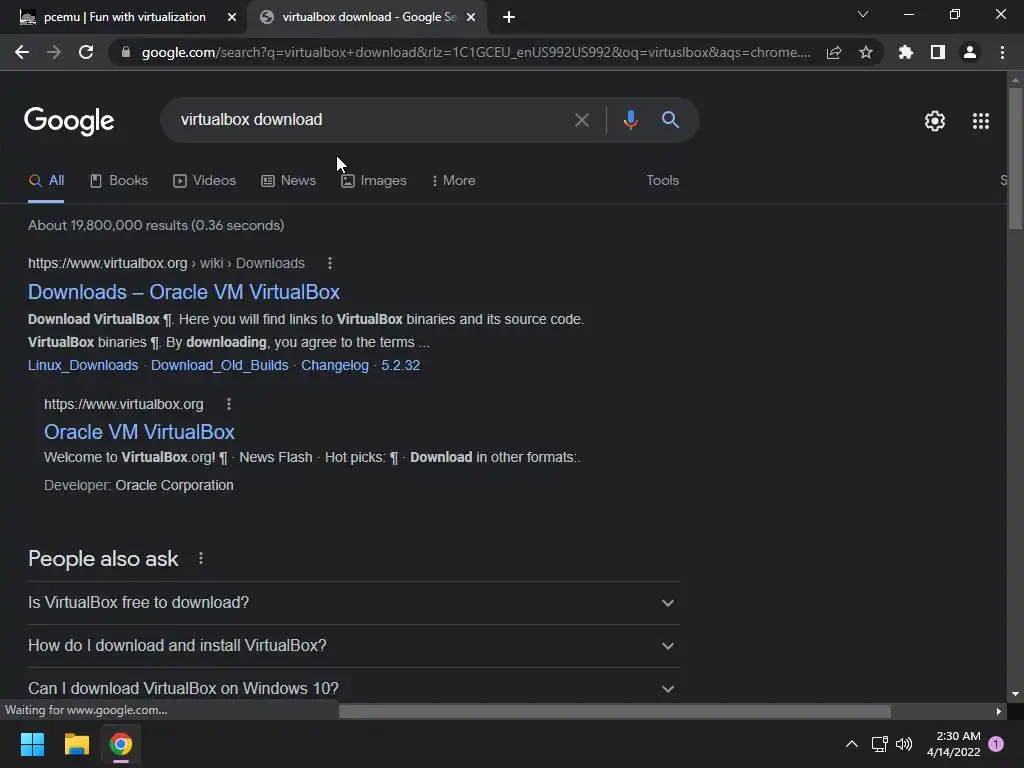Select the All search filter
Viewport: 1024px width, 768px height.
46,181
